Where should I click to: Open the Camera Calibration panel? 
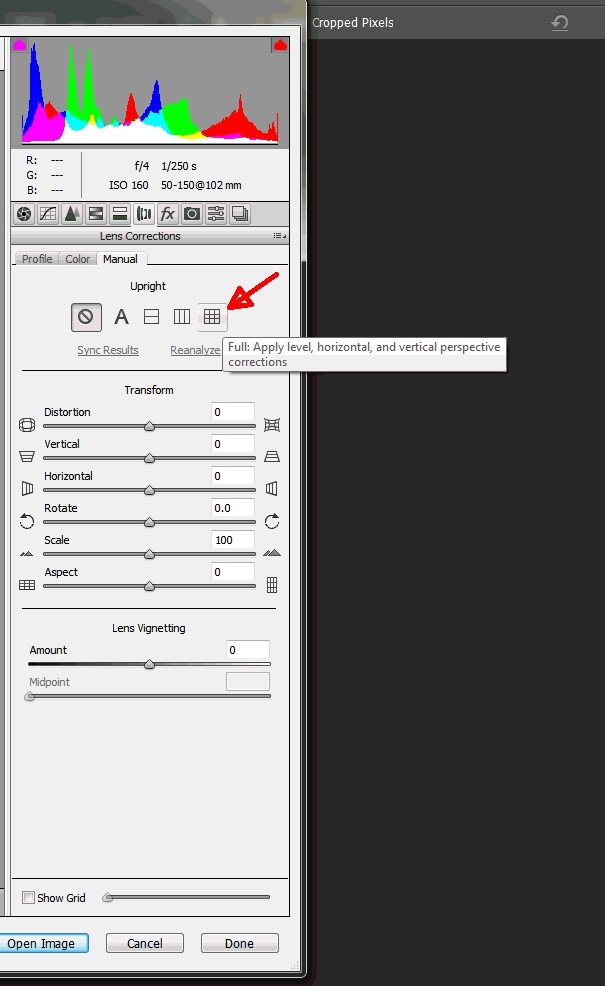[191, 214]
